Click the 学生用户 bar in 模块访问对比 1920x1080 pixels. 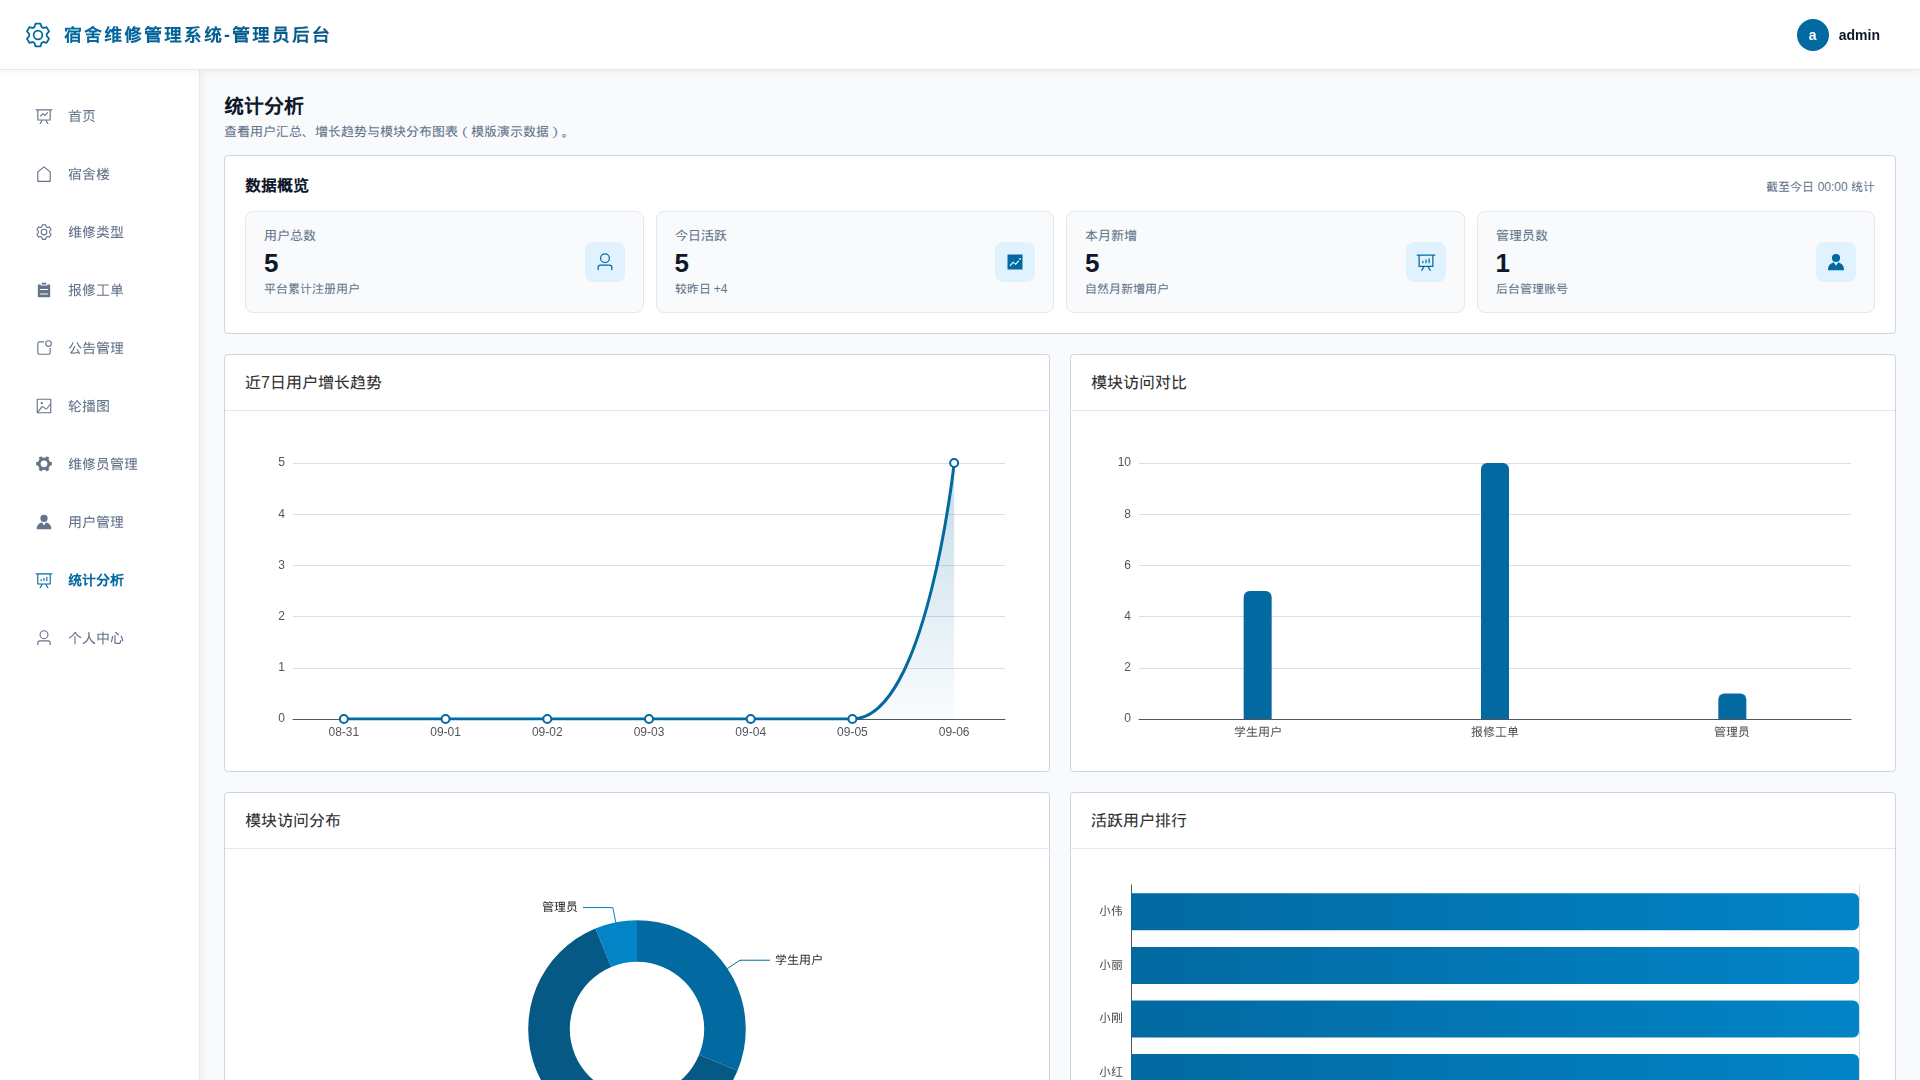tap(1257, 655)
